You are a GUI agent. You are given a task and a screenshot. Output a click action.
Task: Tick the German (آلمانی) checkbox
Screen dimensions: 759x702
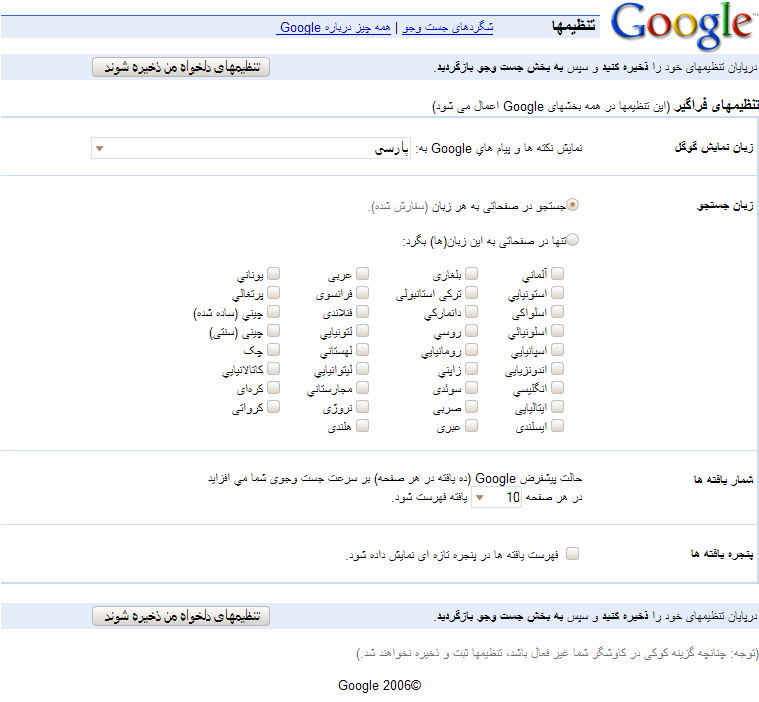pos(557,273)
